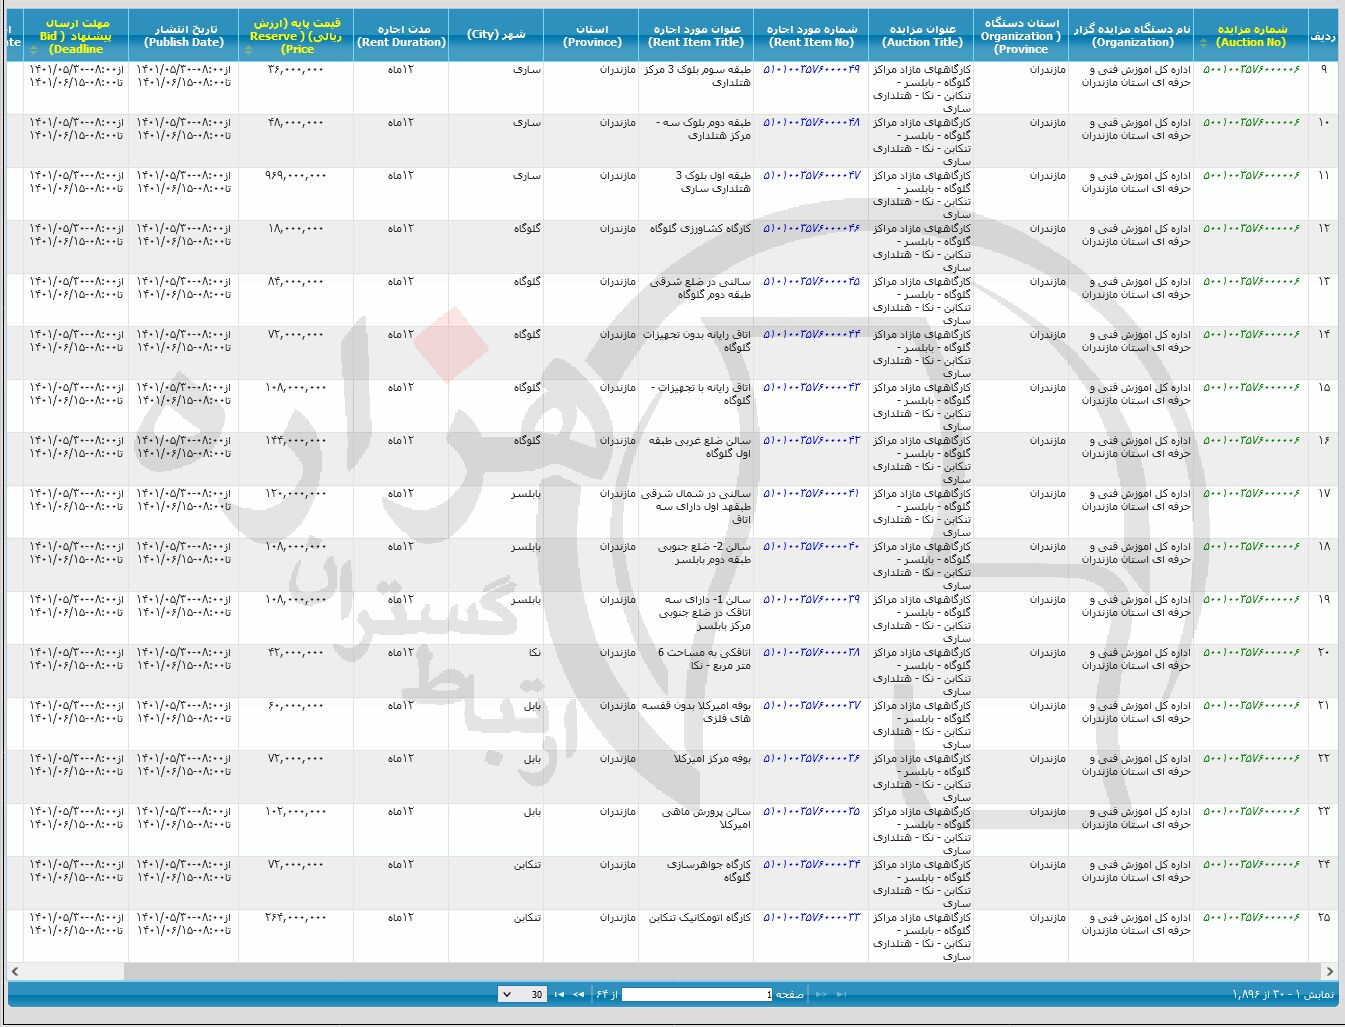Open rent item number link ending ۴۱

pyautogui.click(x=811, y=494)
